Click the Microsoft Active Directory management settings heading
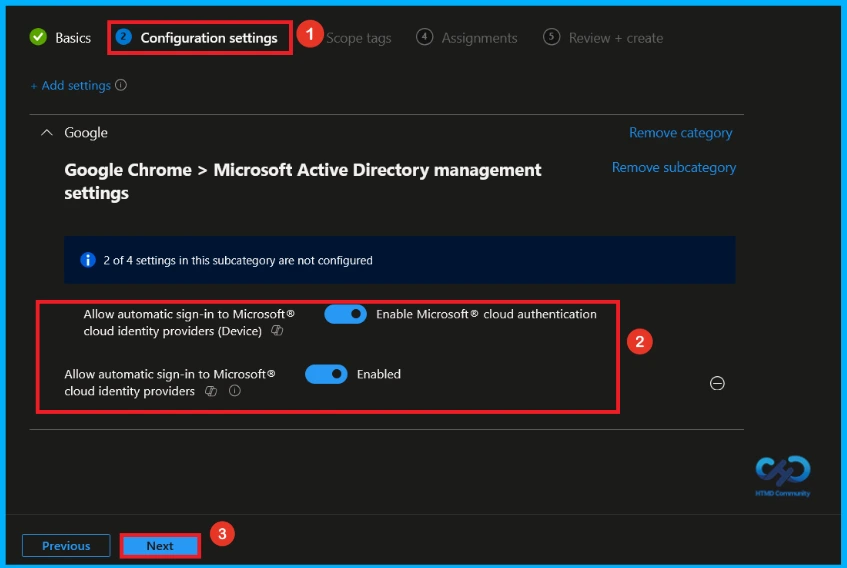 point(302,181)
